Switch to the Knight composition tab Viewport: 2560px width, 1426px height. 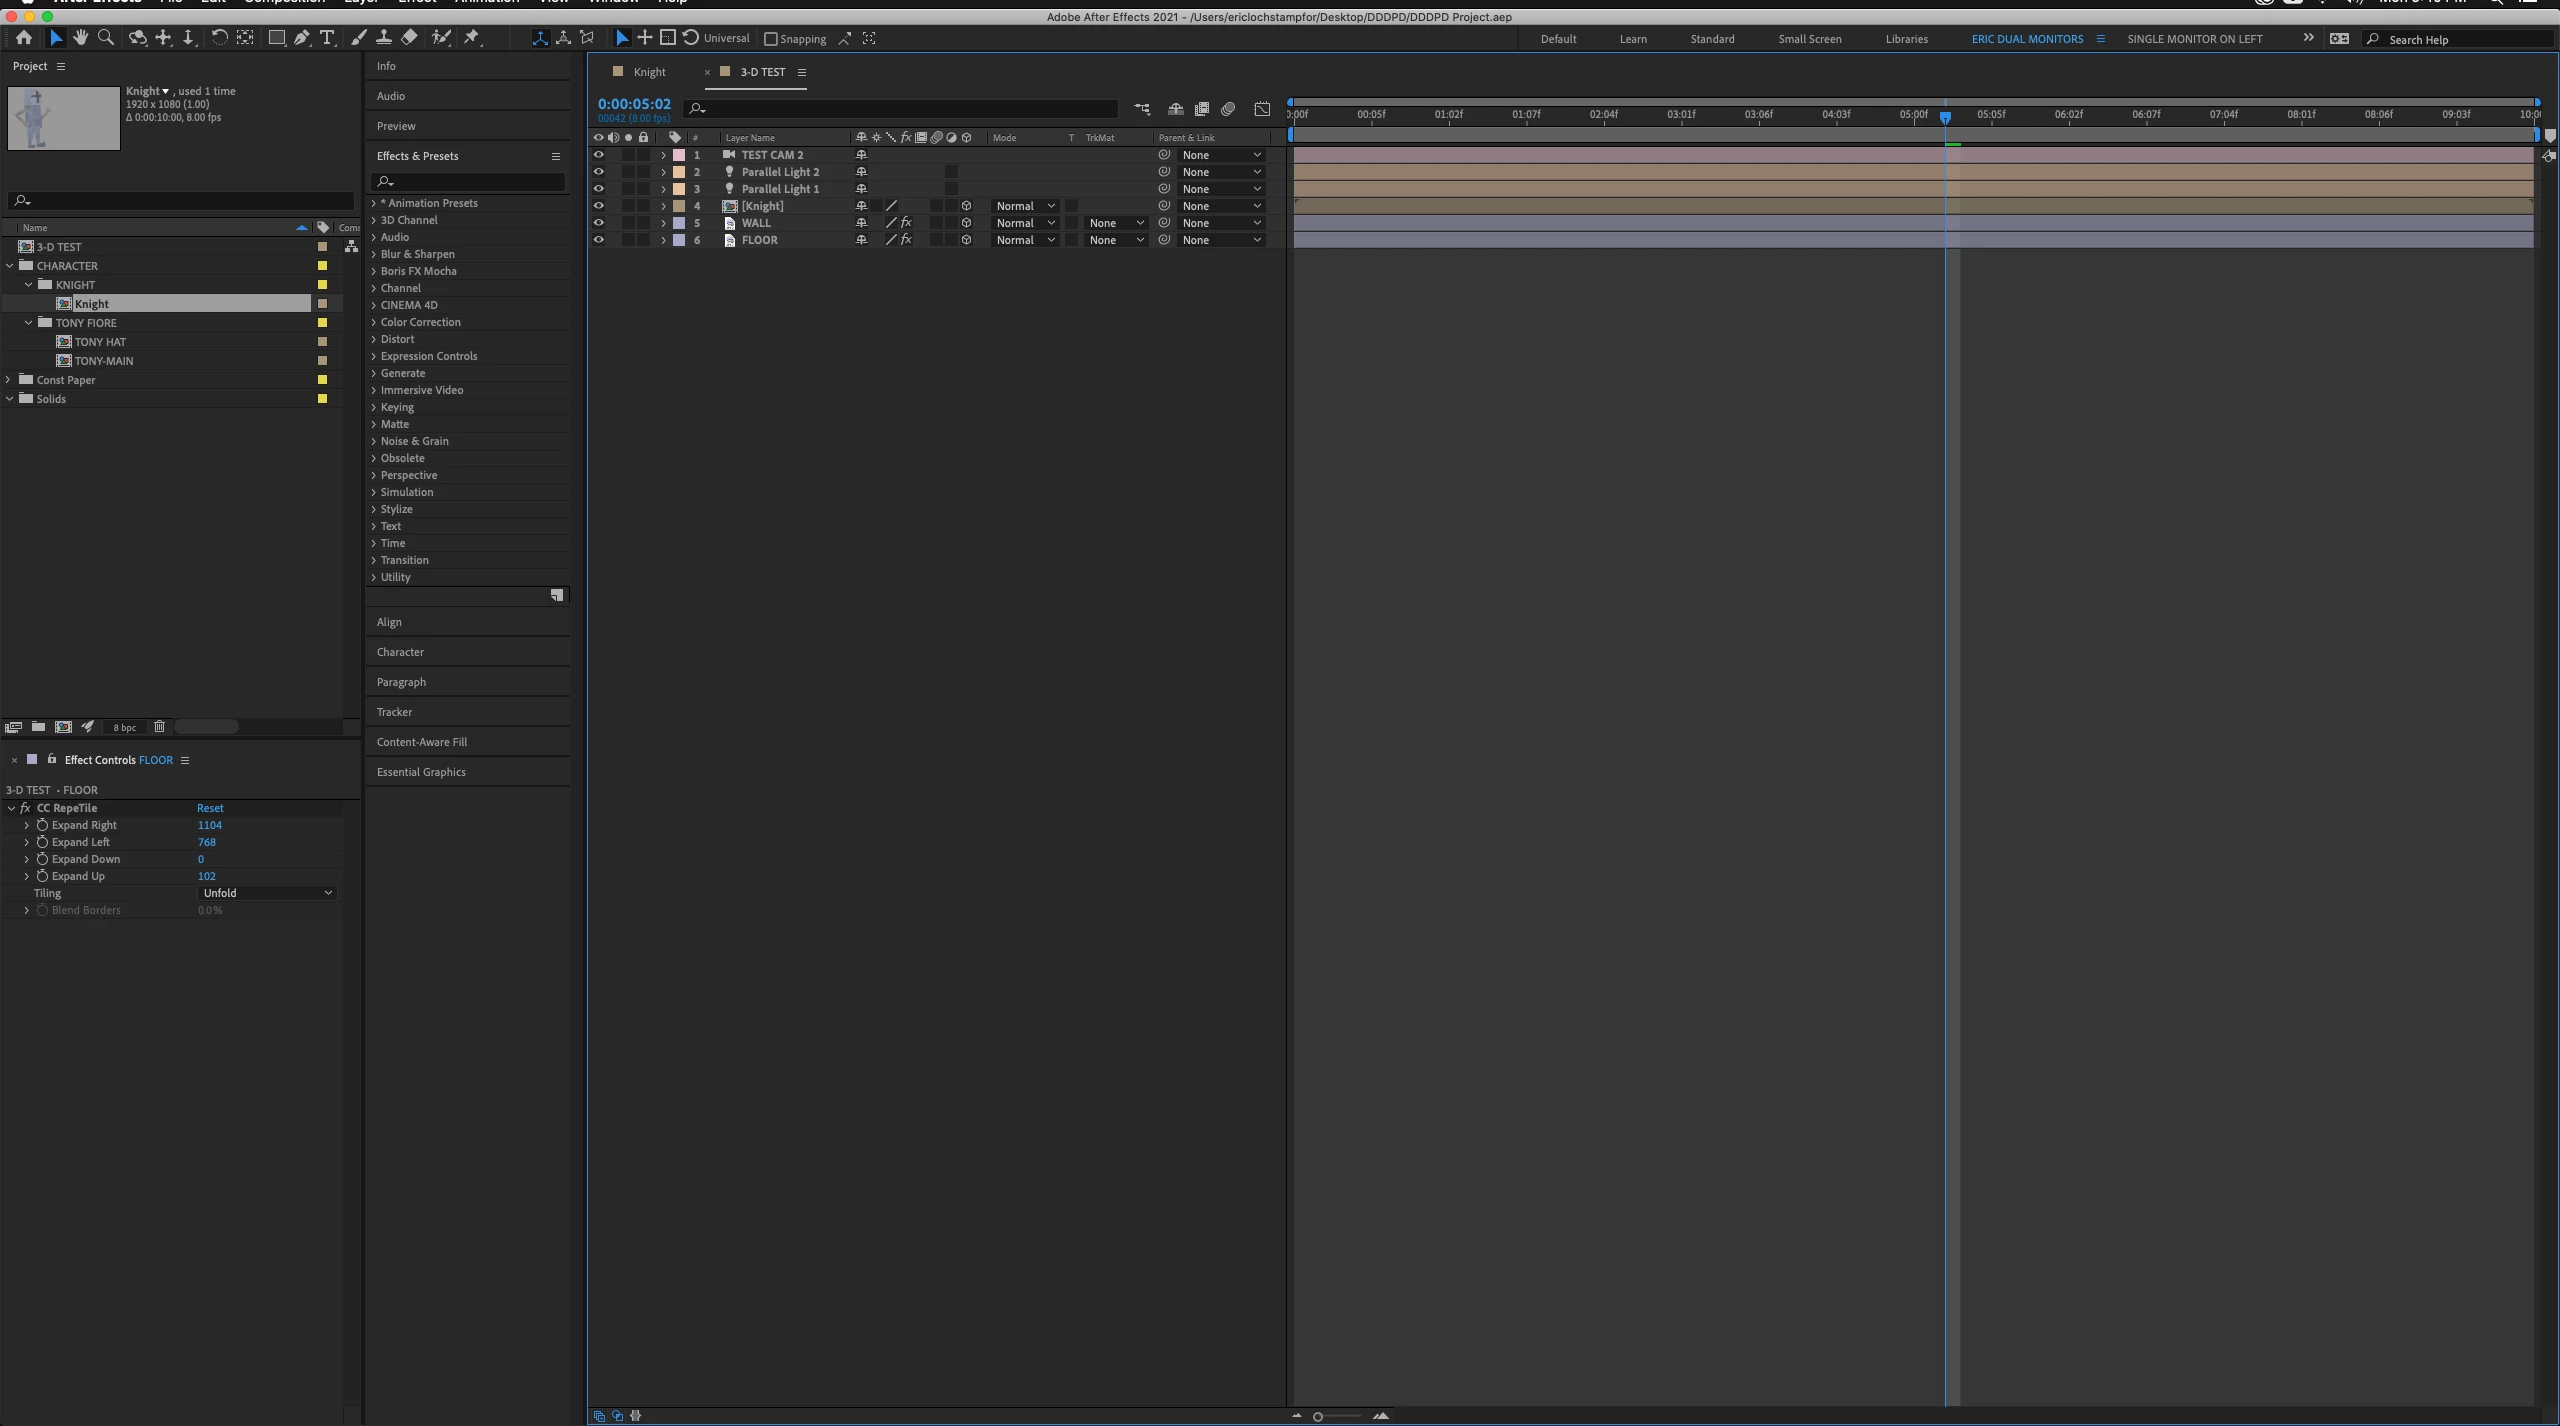(x=649, y=72)
